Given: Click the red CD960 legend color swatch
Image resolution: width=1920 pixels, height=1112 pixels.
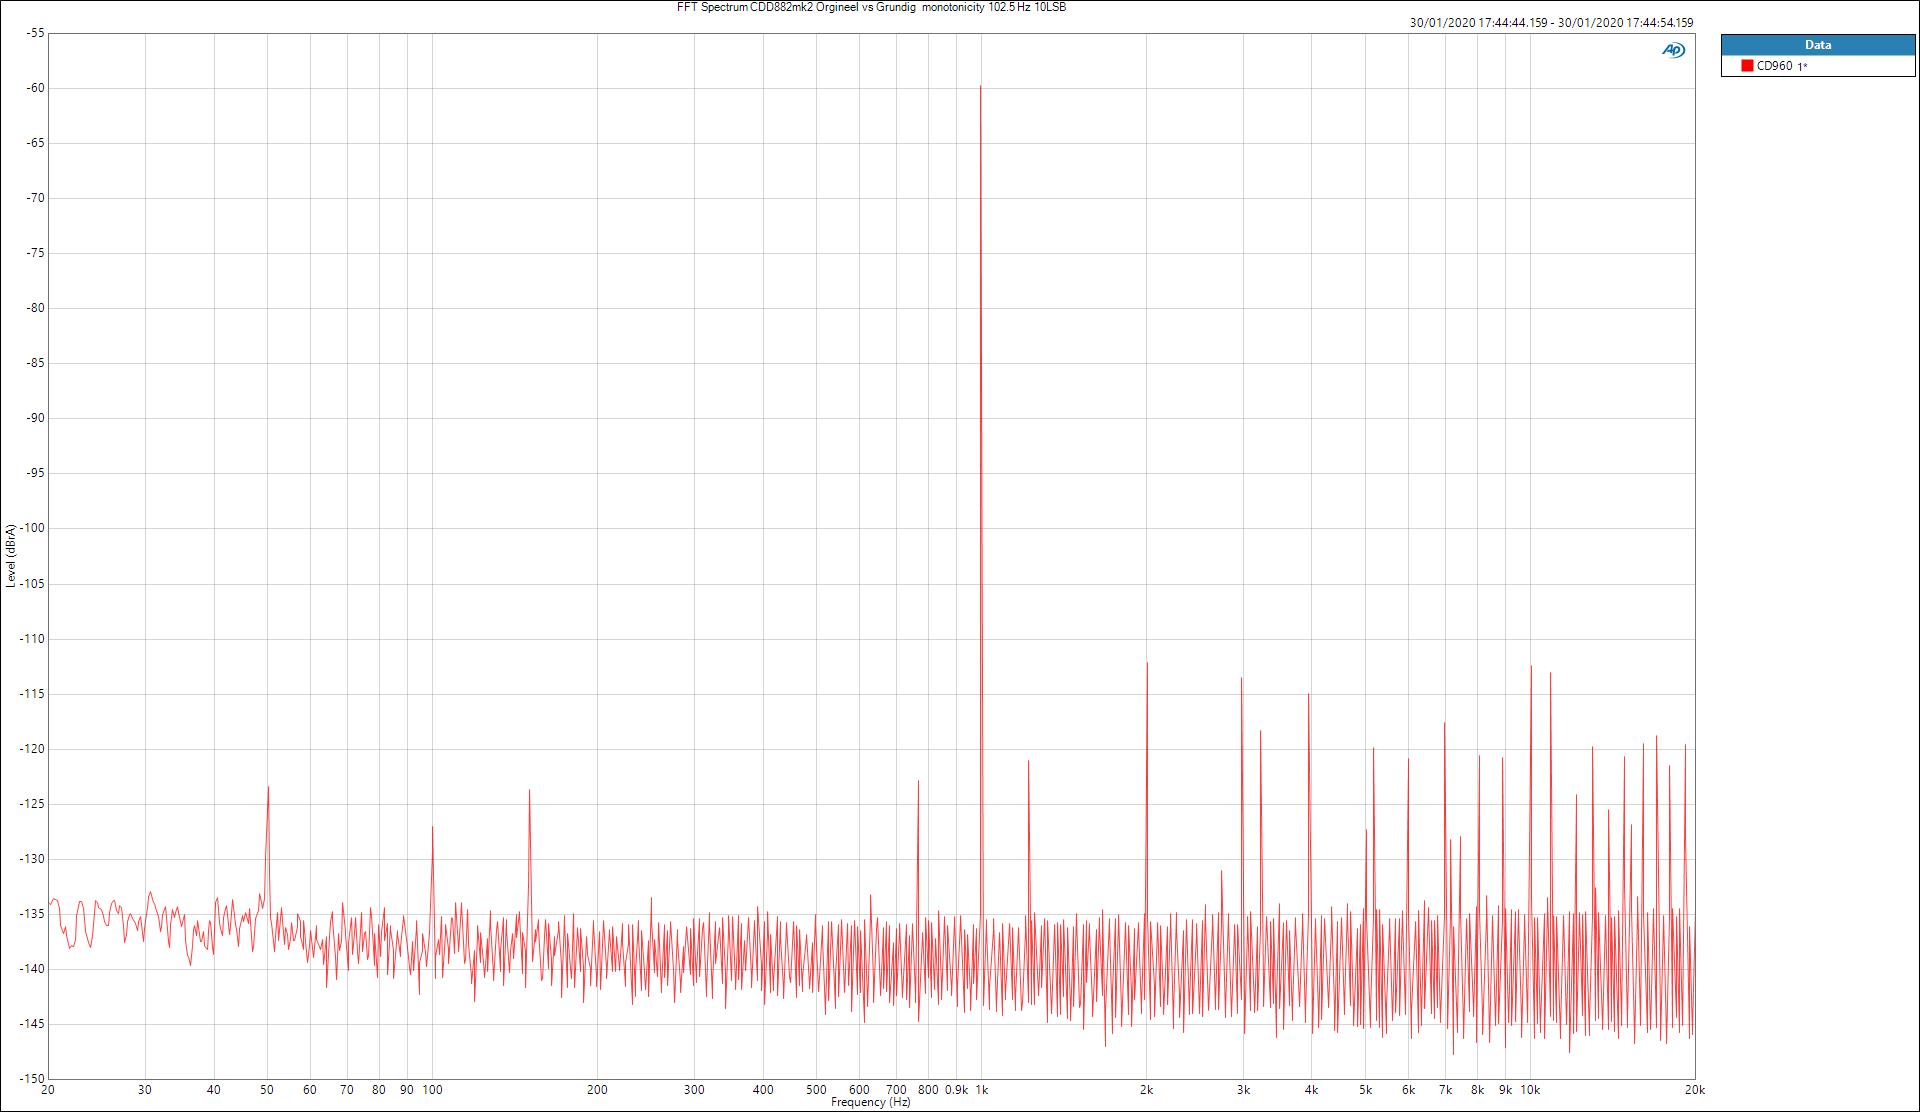Looking at the screenshot, I should [x=1747, y=66].
